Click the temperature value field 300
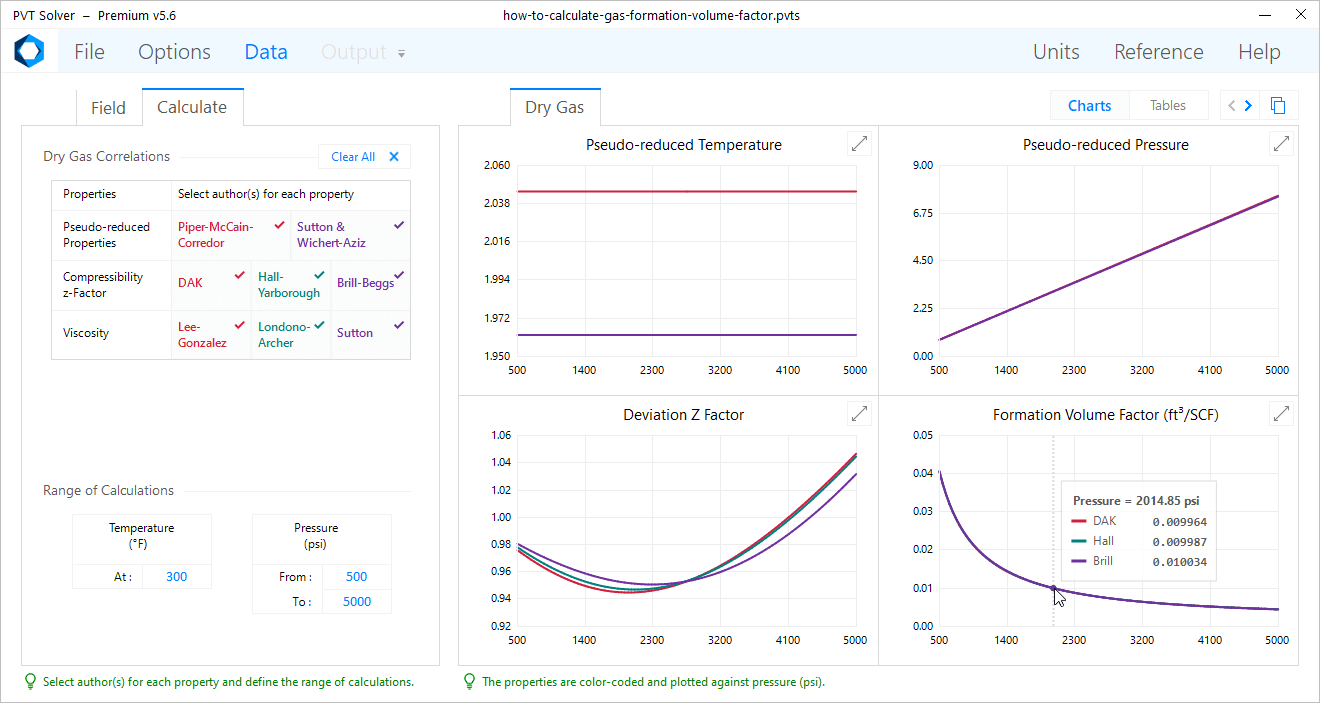This screenshot has height=703, width=1320. tap(176, 577)
